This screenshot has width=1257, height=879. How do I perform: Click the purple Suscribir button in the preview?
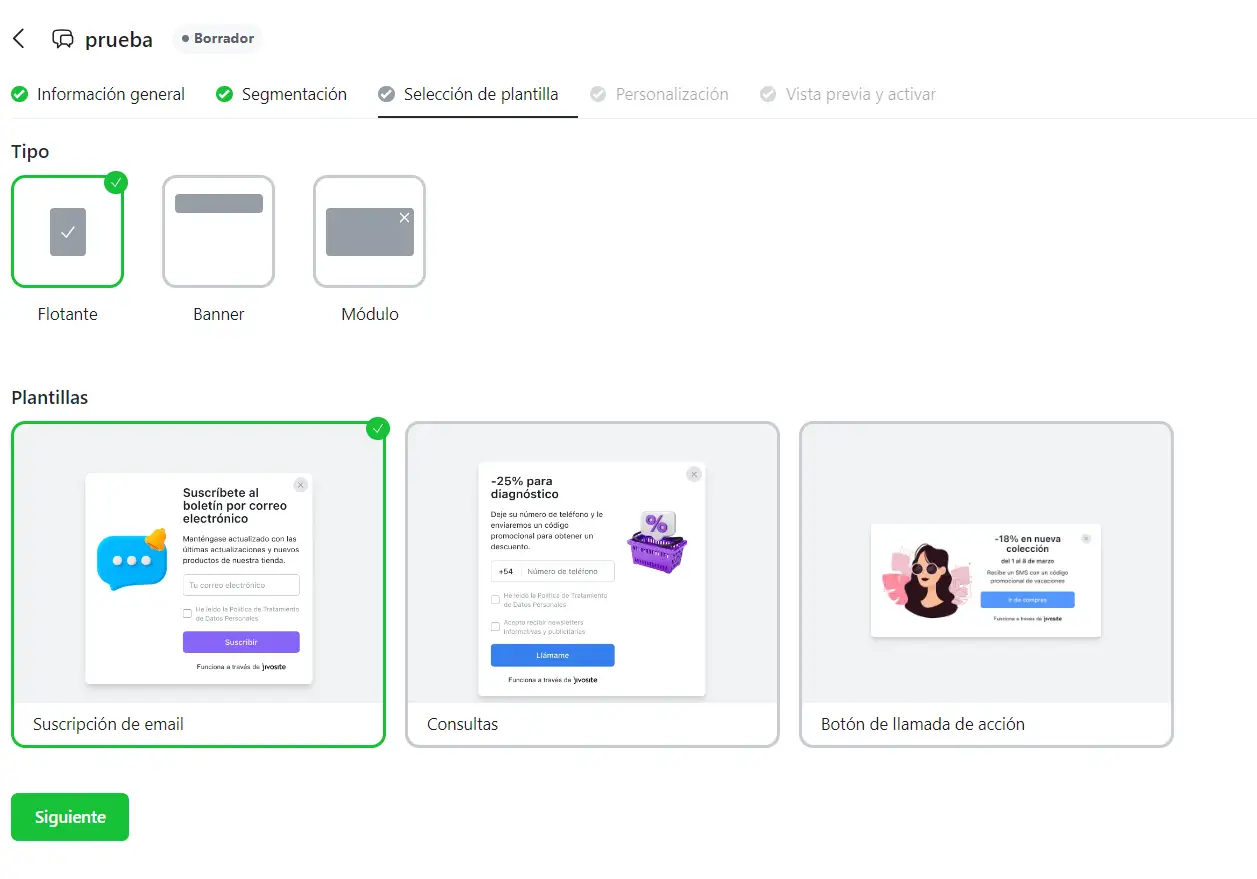(241, 642)
